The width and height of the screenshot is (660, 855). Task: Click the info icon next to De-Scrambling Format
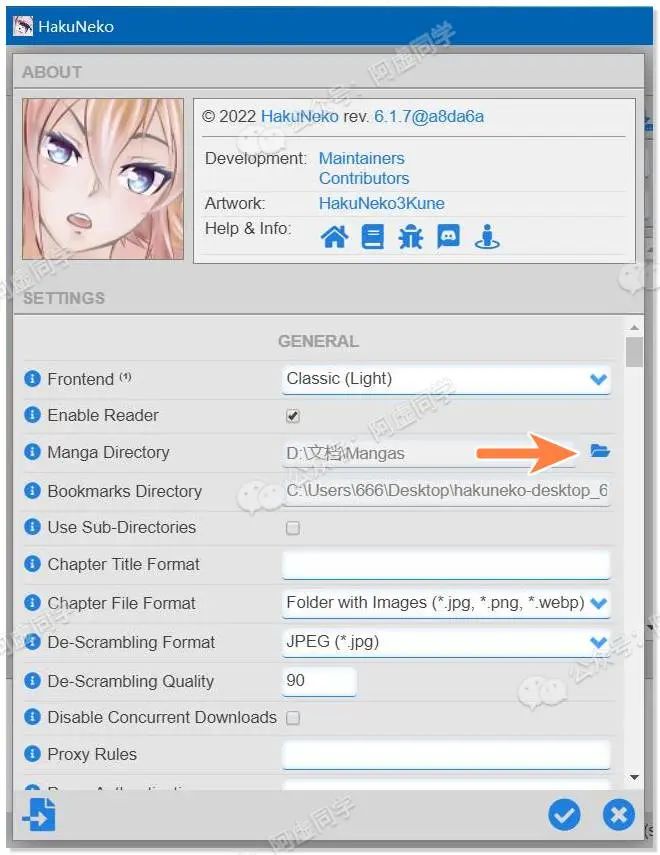(32, 642)
